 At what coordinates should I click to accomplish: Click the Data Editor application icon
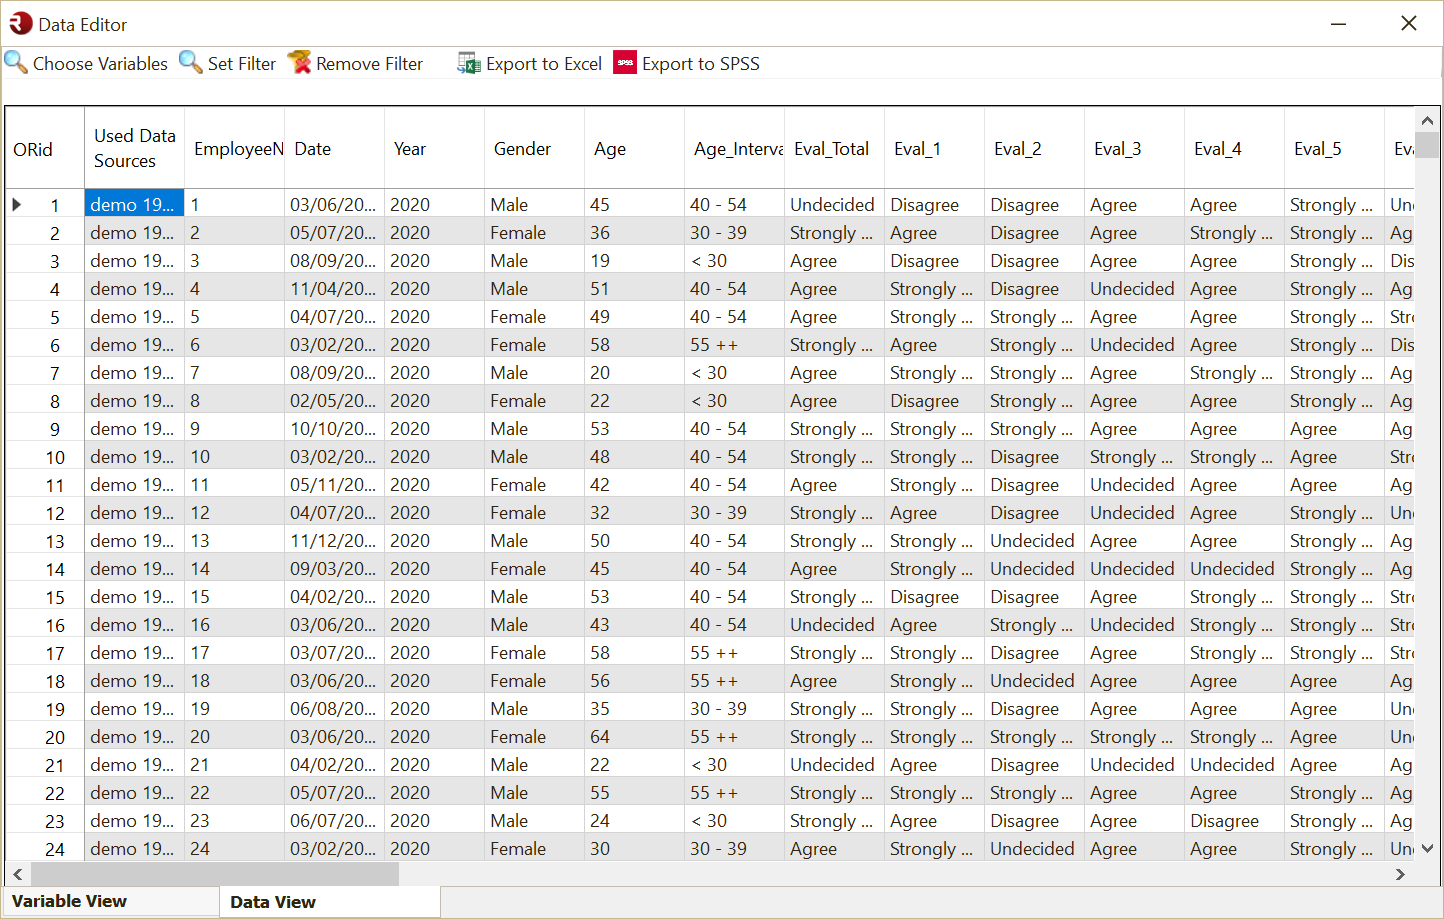[x=19, y=22]
